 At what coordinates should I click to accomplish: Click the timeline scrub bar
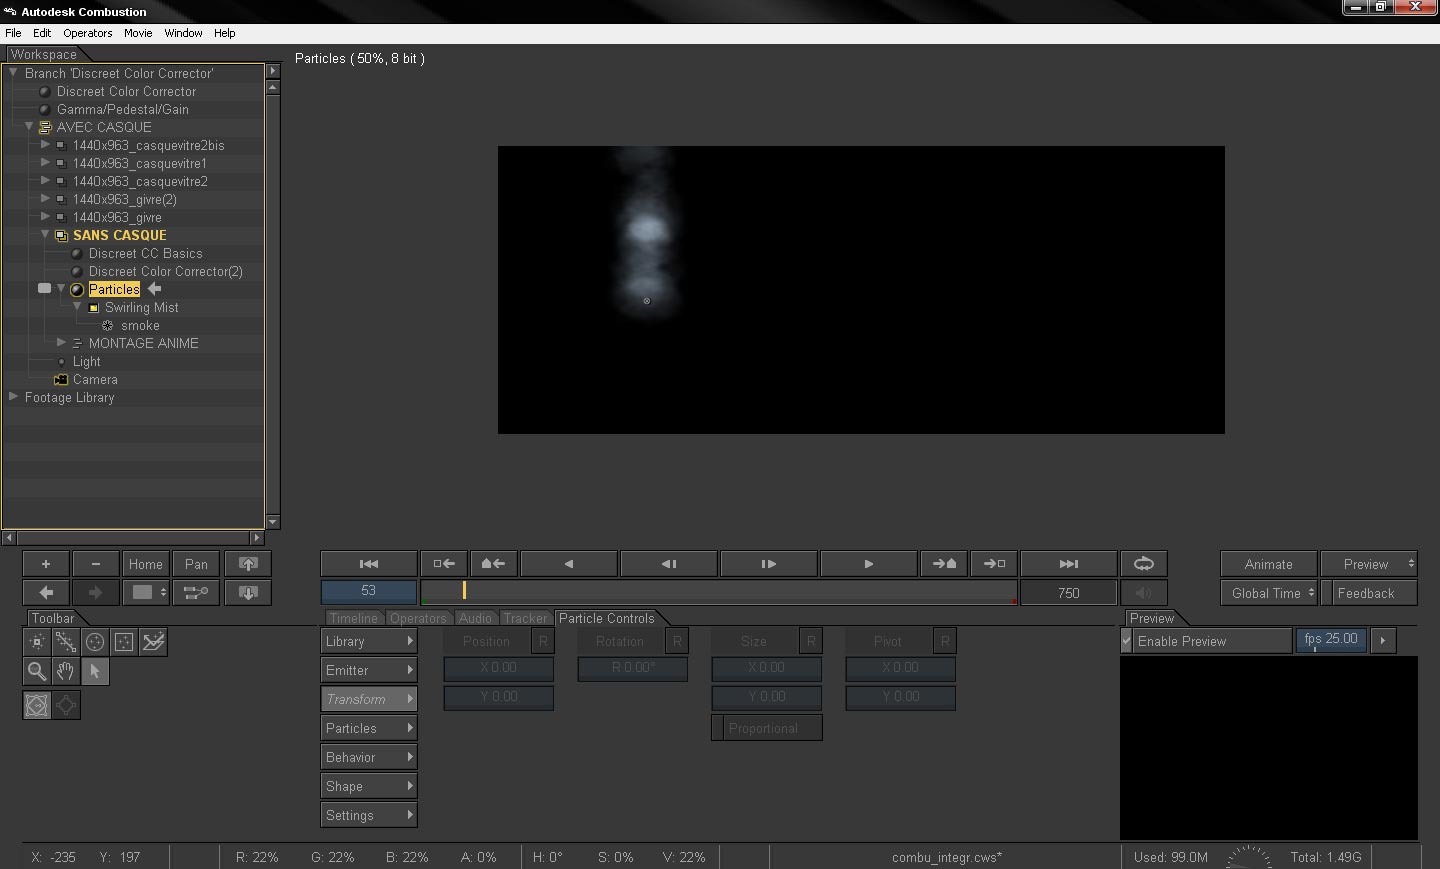[x=719, y=592]
